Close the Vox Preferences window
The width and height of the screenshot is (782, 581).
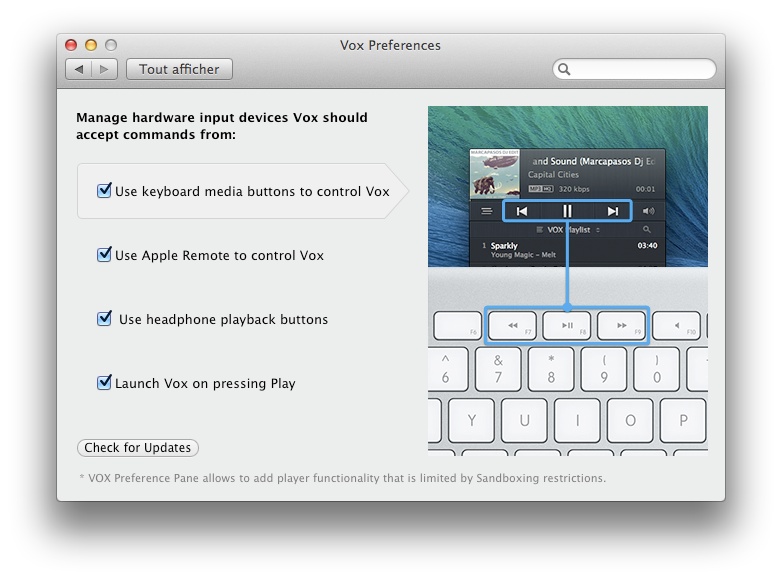(x=71, y=45)
